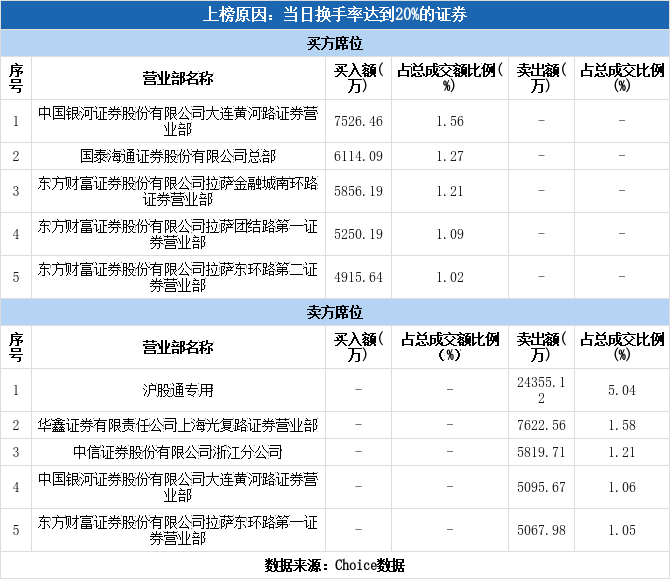Select the sell ratio 1.58

[622, 425]
